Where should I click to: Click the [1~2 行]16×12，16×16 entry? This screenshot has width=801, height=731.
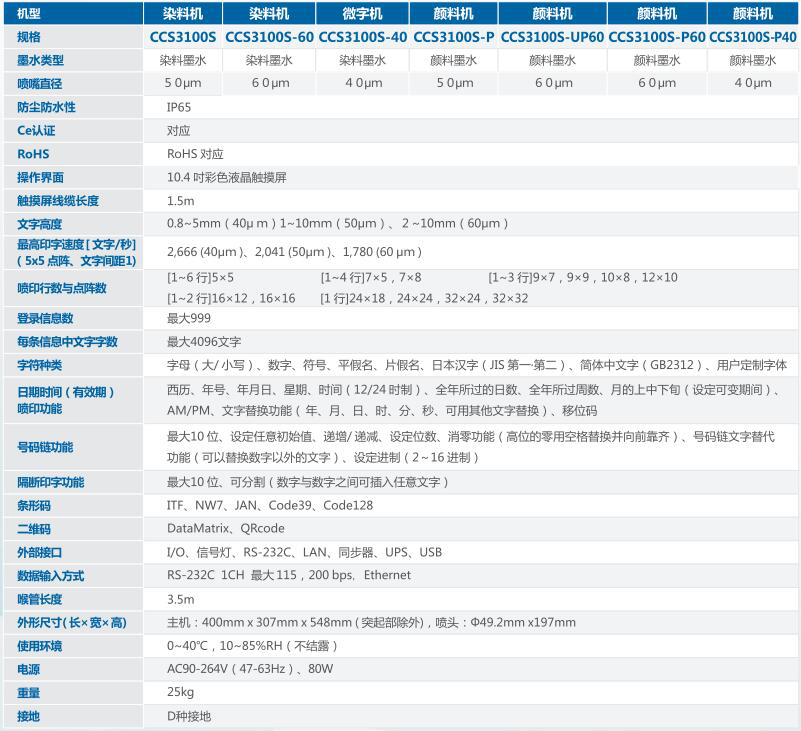[x=231, y=298]
